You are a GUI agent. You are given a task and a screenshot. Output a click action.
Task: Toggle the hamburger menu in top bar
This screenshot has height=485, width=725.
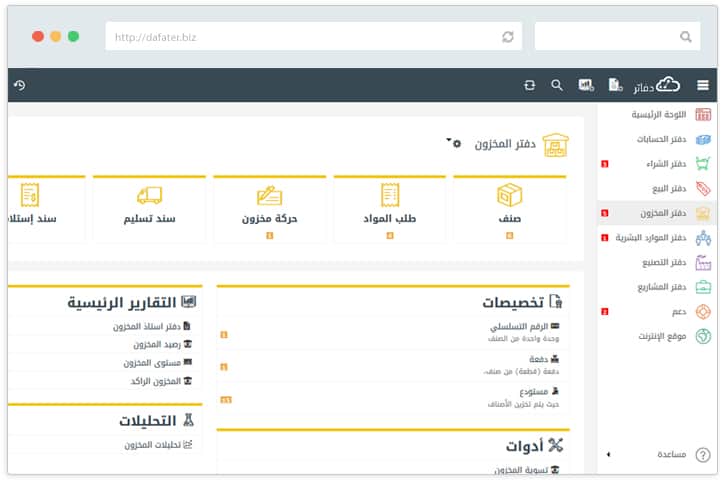(x=703, y=86)
